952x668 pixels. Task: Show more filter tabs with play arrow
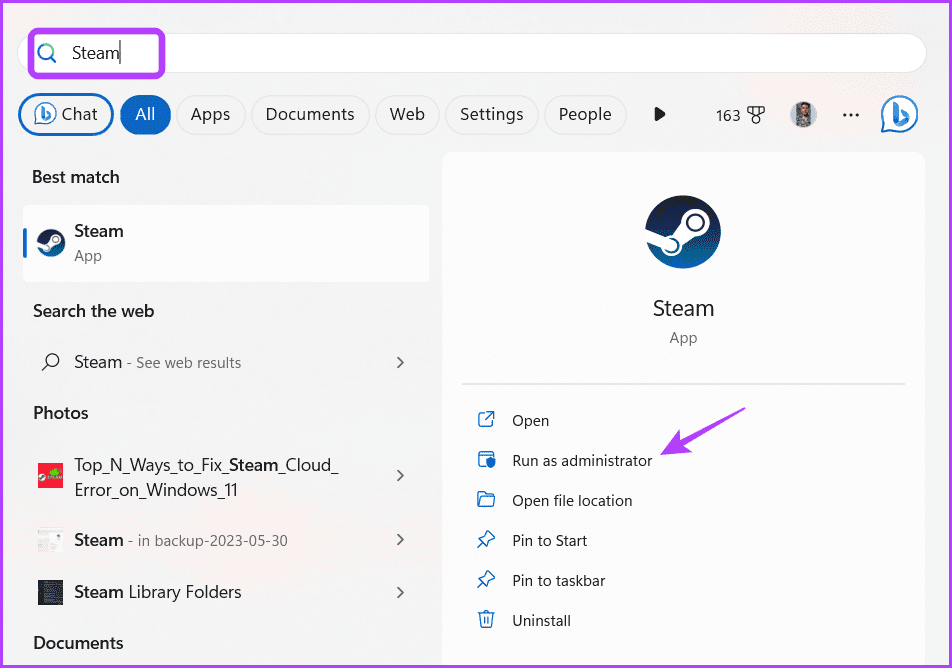point(660,114)
